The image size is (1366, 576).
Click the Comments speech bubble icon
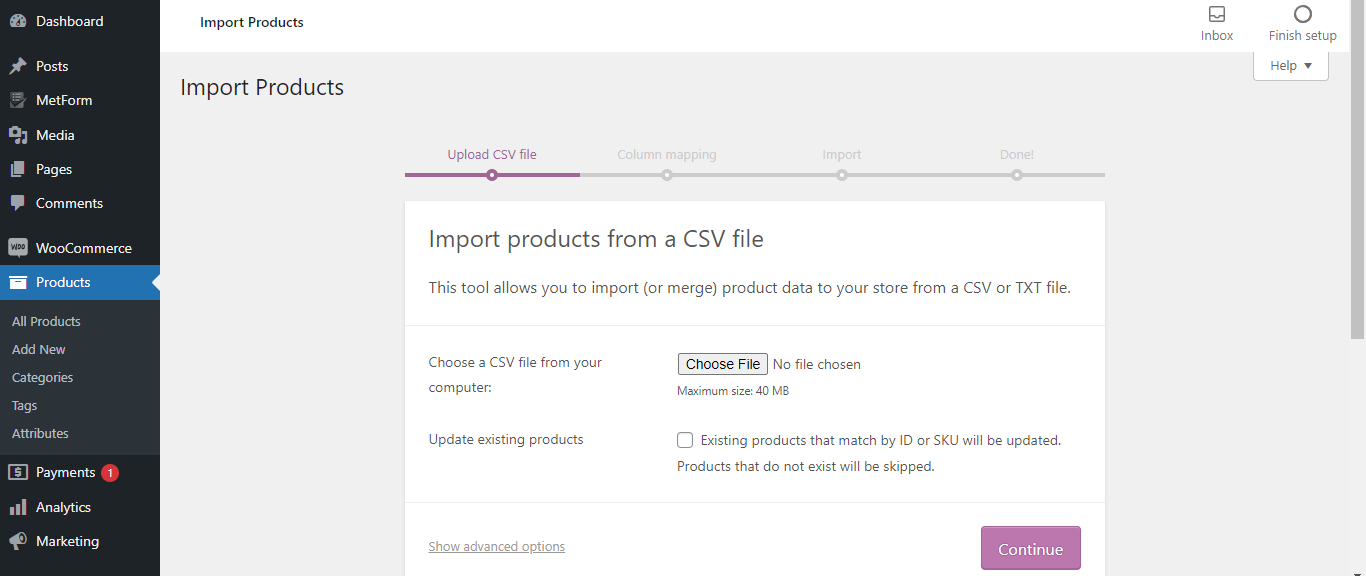click(18, 203)
